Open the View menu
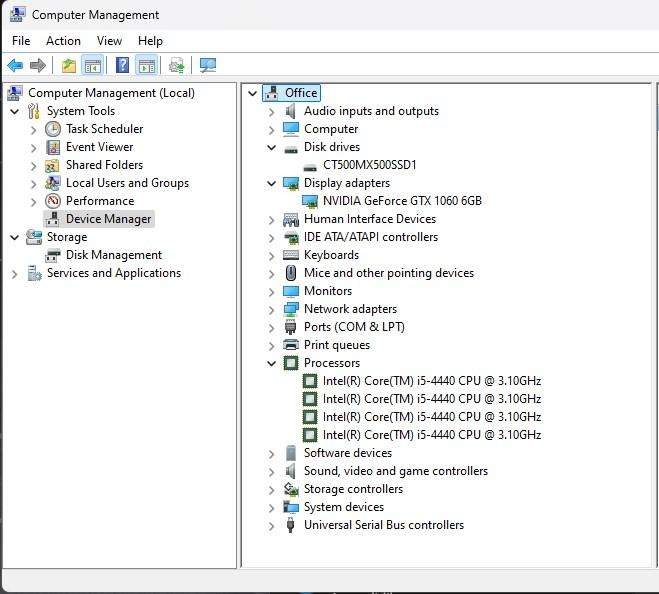 109,41
